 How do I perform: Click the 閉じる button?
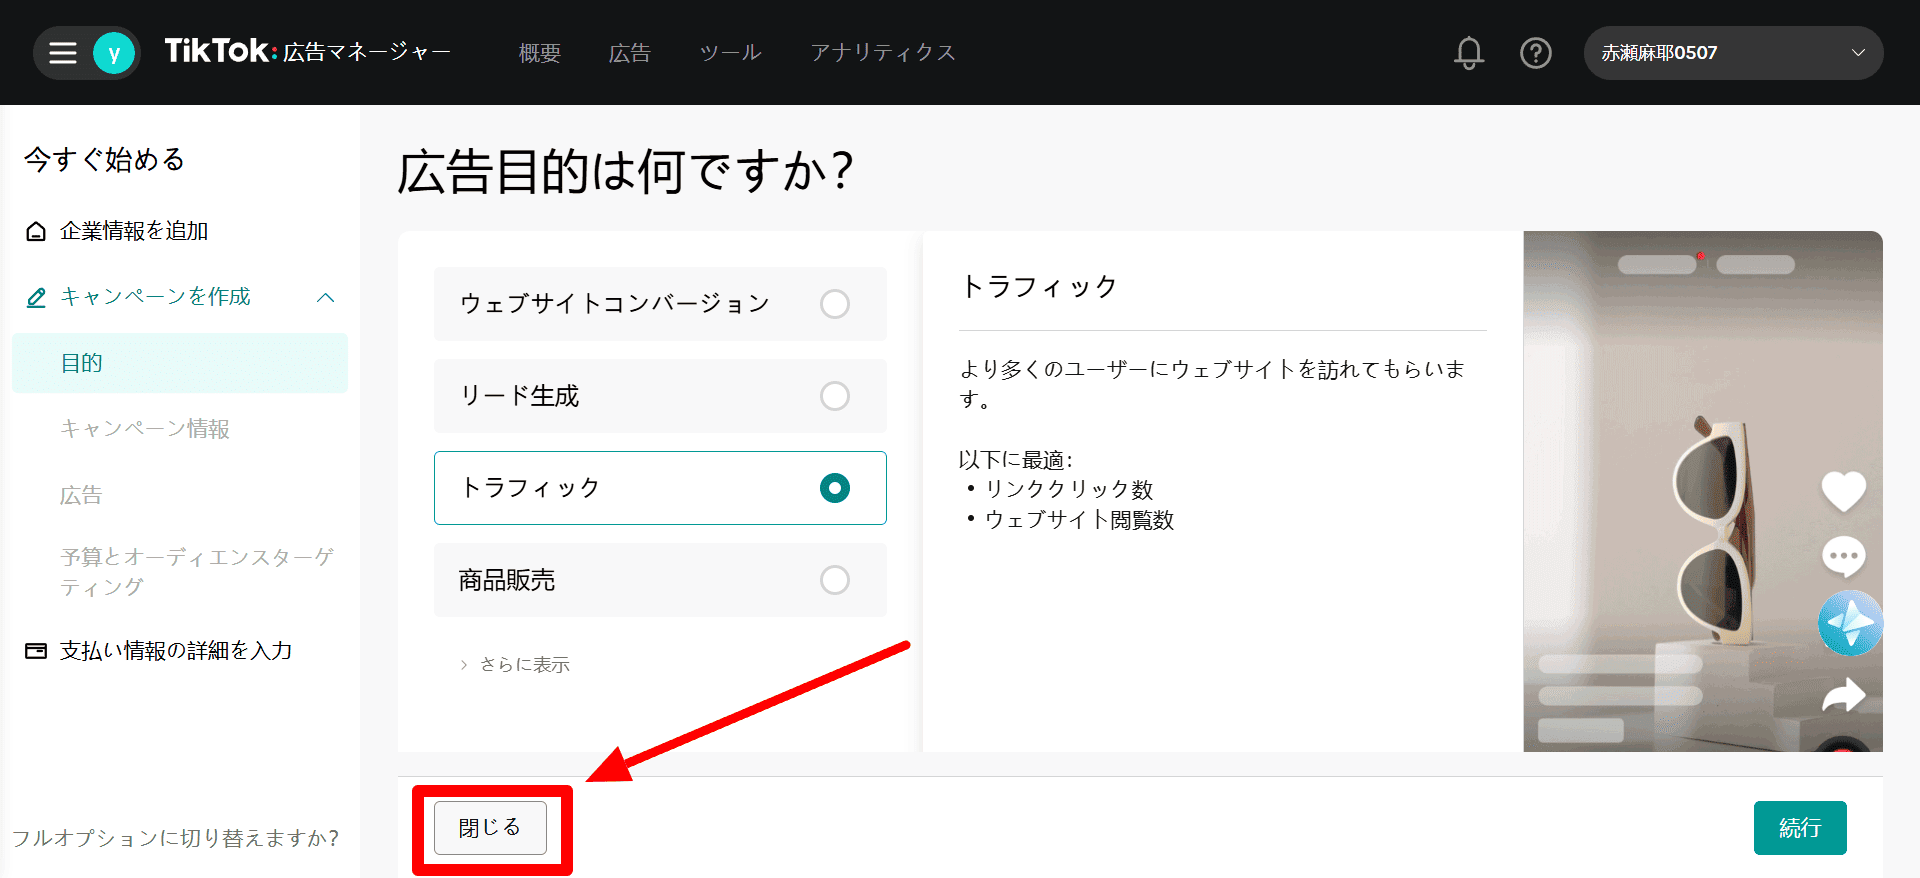(x=490, y=828)
